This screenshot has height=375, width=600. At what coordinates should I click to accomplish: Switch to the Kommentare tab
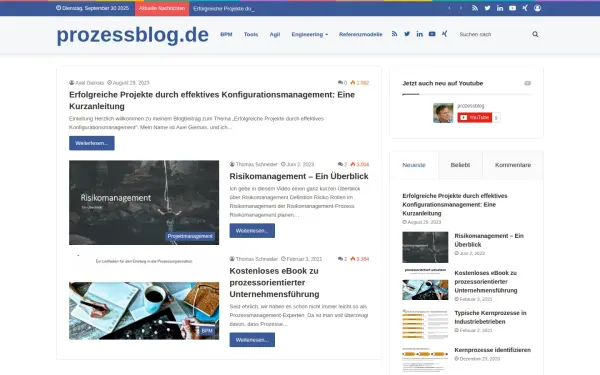(x=513, y=165)
